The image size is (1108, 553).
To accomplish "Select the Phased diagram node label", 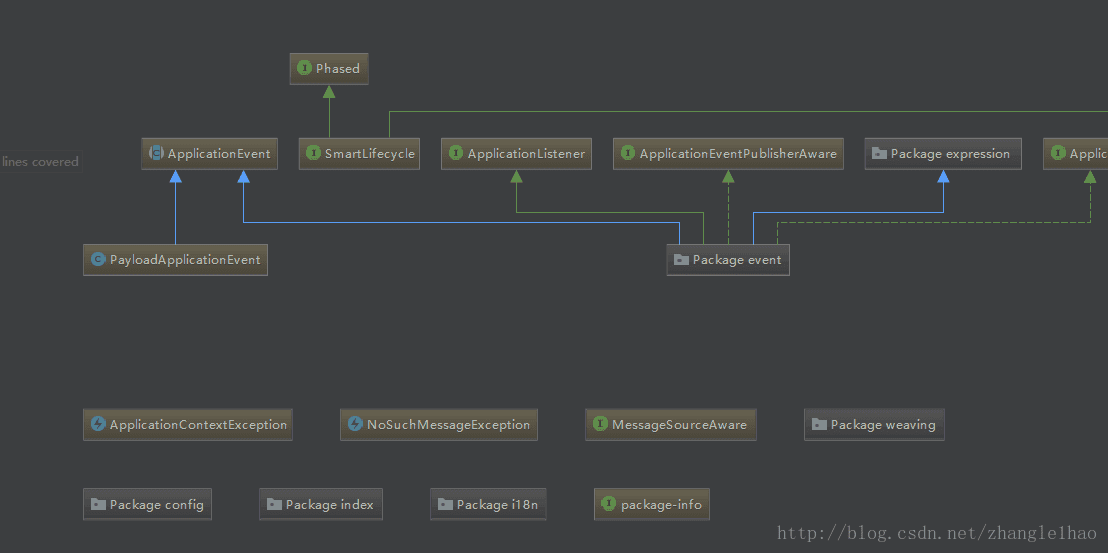I will [338, 69].
